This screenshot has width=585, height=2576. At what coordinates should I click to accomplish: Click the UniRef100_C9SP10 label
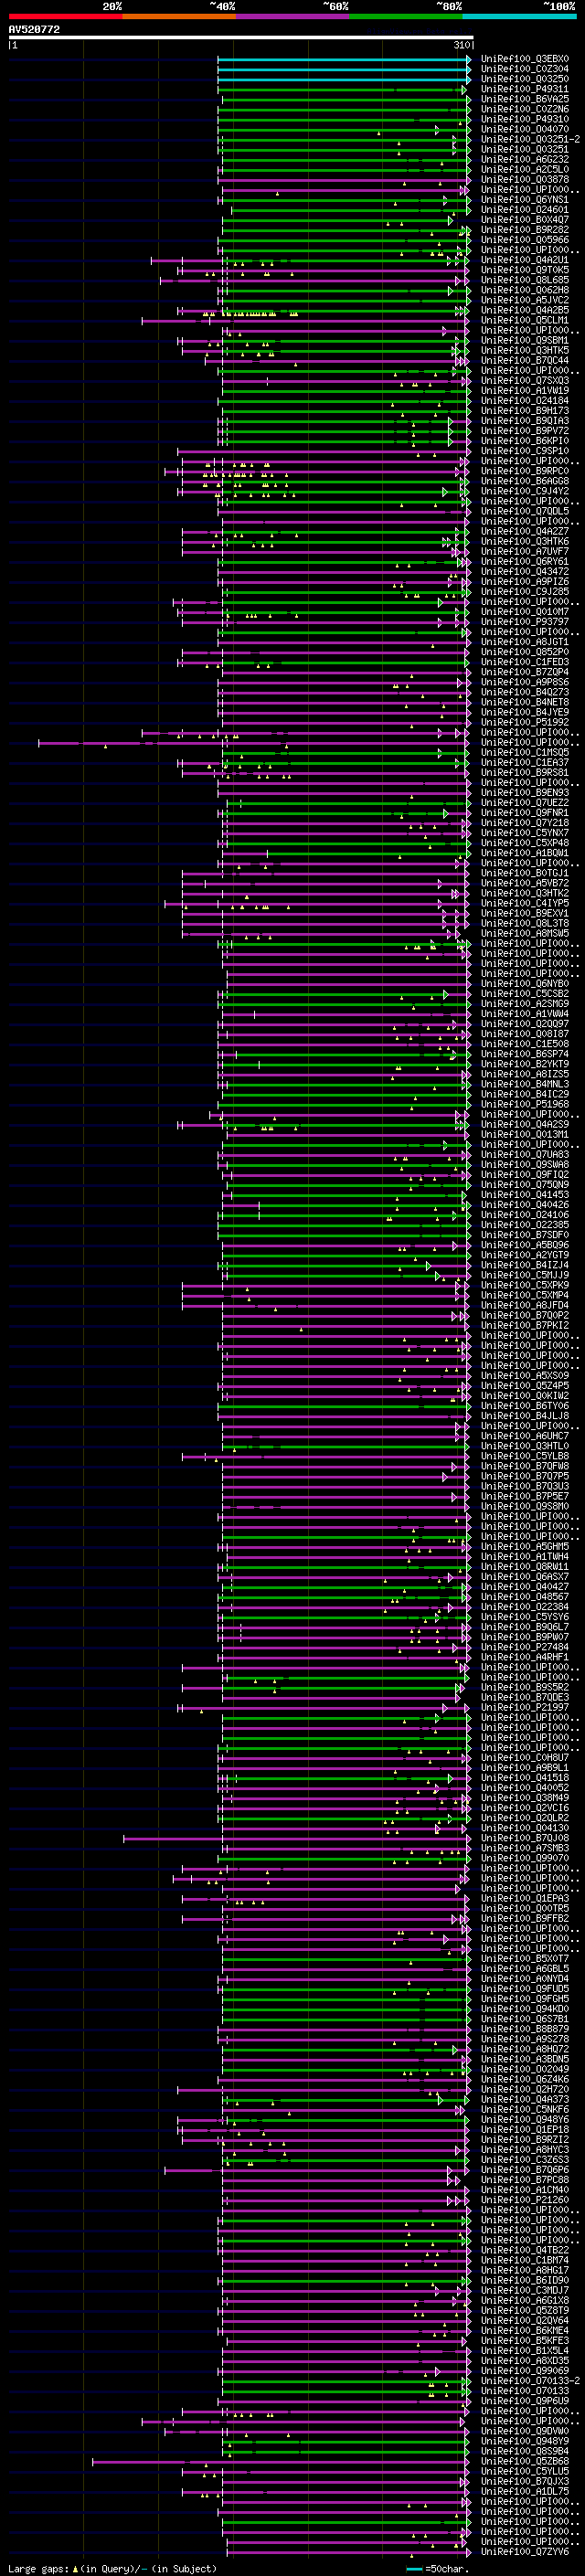[x=525, y=451]
